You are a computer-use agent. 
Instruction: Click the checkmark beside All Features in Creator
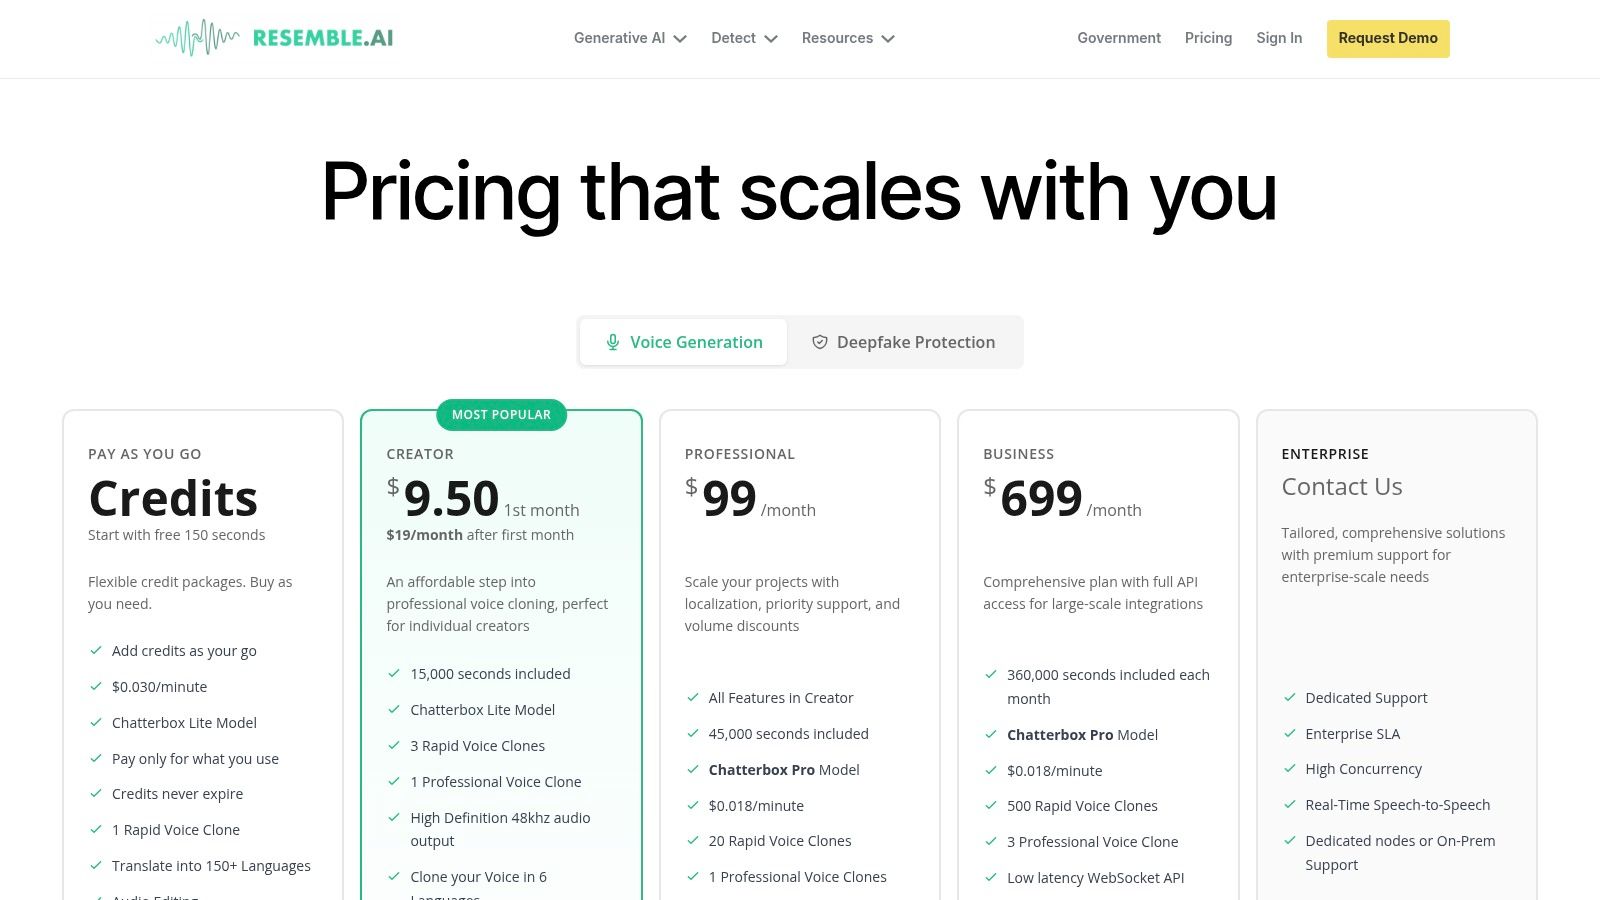693,698
